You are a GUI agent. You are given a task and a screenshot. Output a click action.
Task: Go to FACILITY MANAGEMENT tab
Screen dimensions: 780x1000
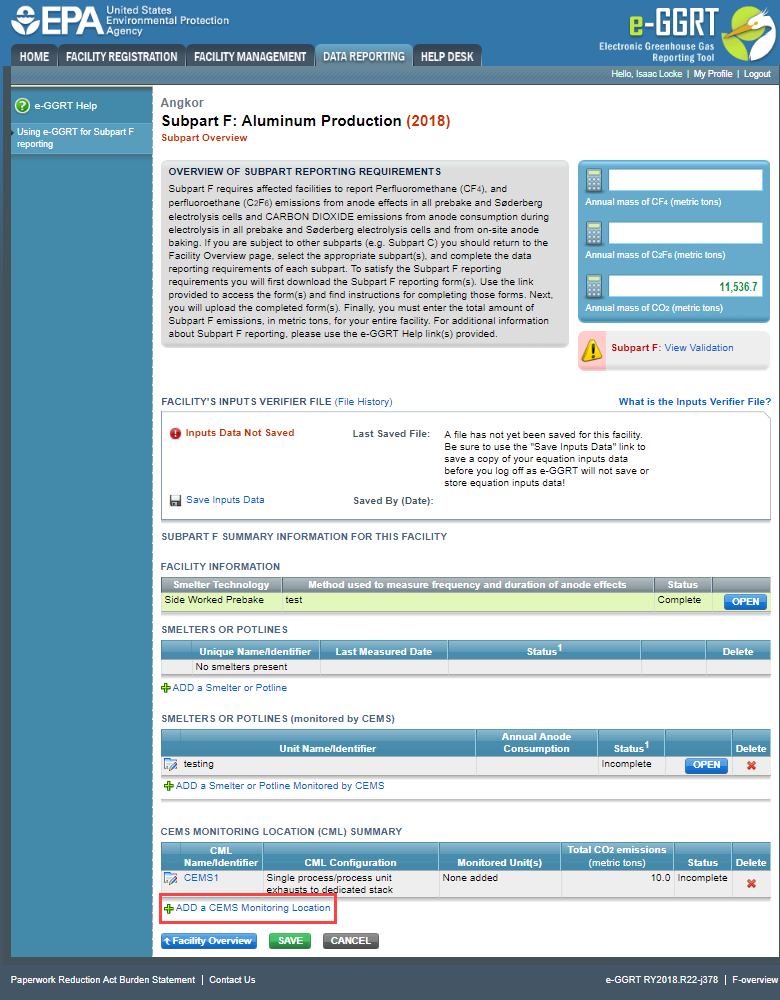click(250, 57)
